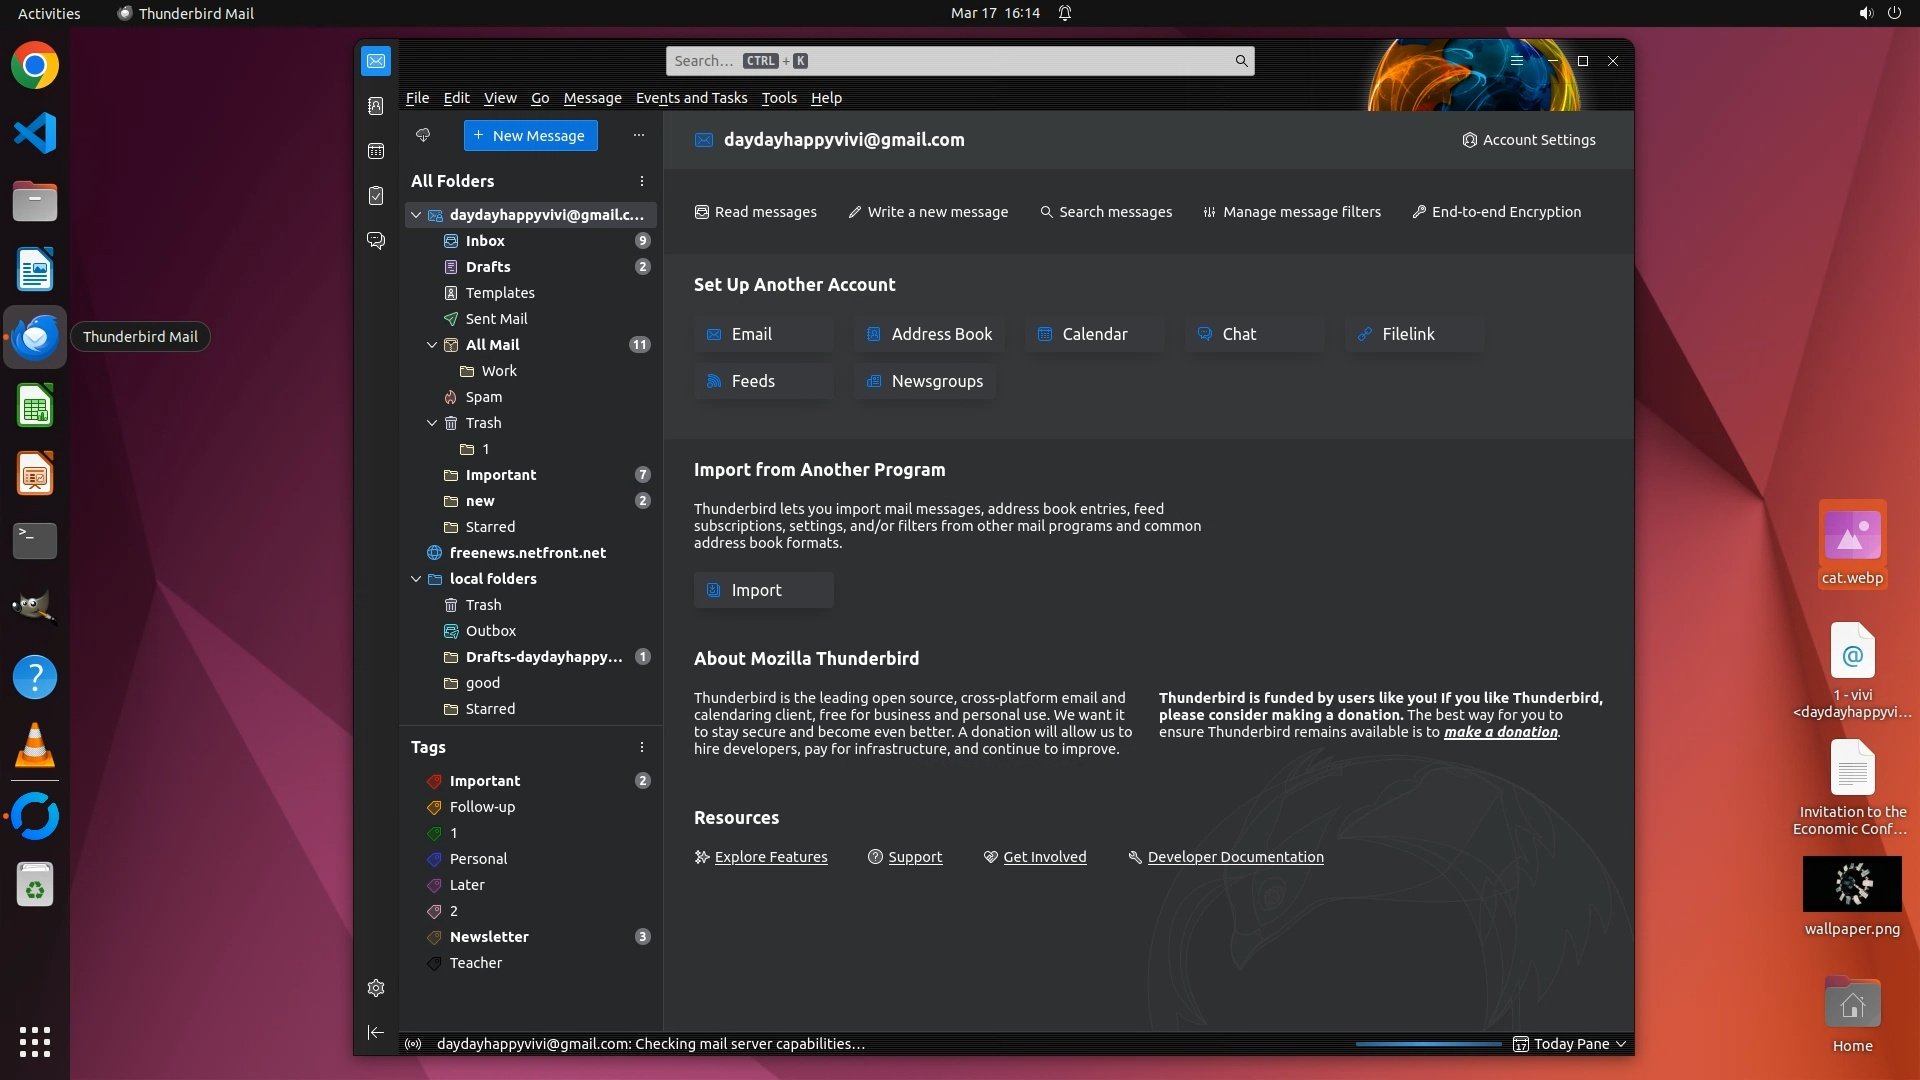Viewport: 1920px width, 1080px height.
Task: Open the Thunderbird hamburger app menu
Action: [1517, 61]
